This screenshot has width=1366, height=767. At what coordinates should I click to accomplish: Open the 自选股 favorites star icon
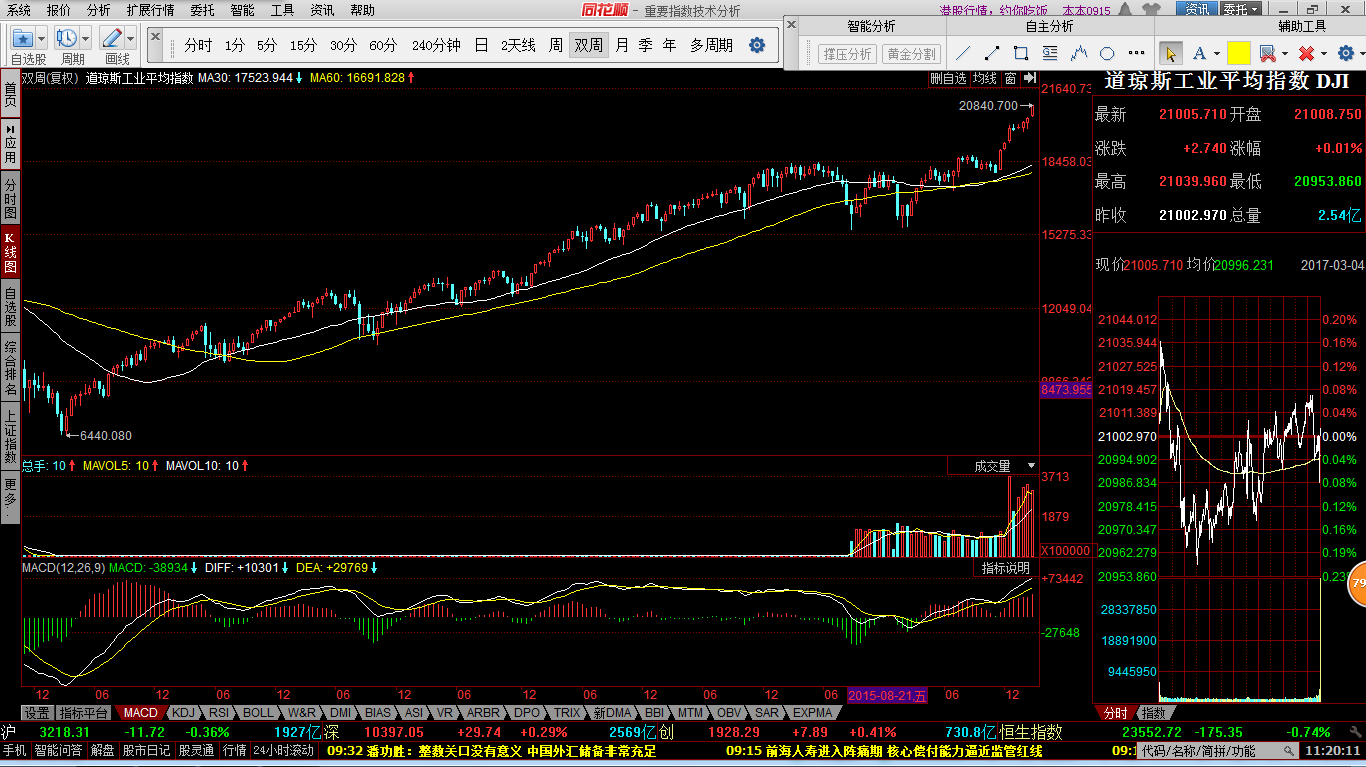23,39
